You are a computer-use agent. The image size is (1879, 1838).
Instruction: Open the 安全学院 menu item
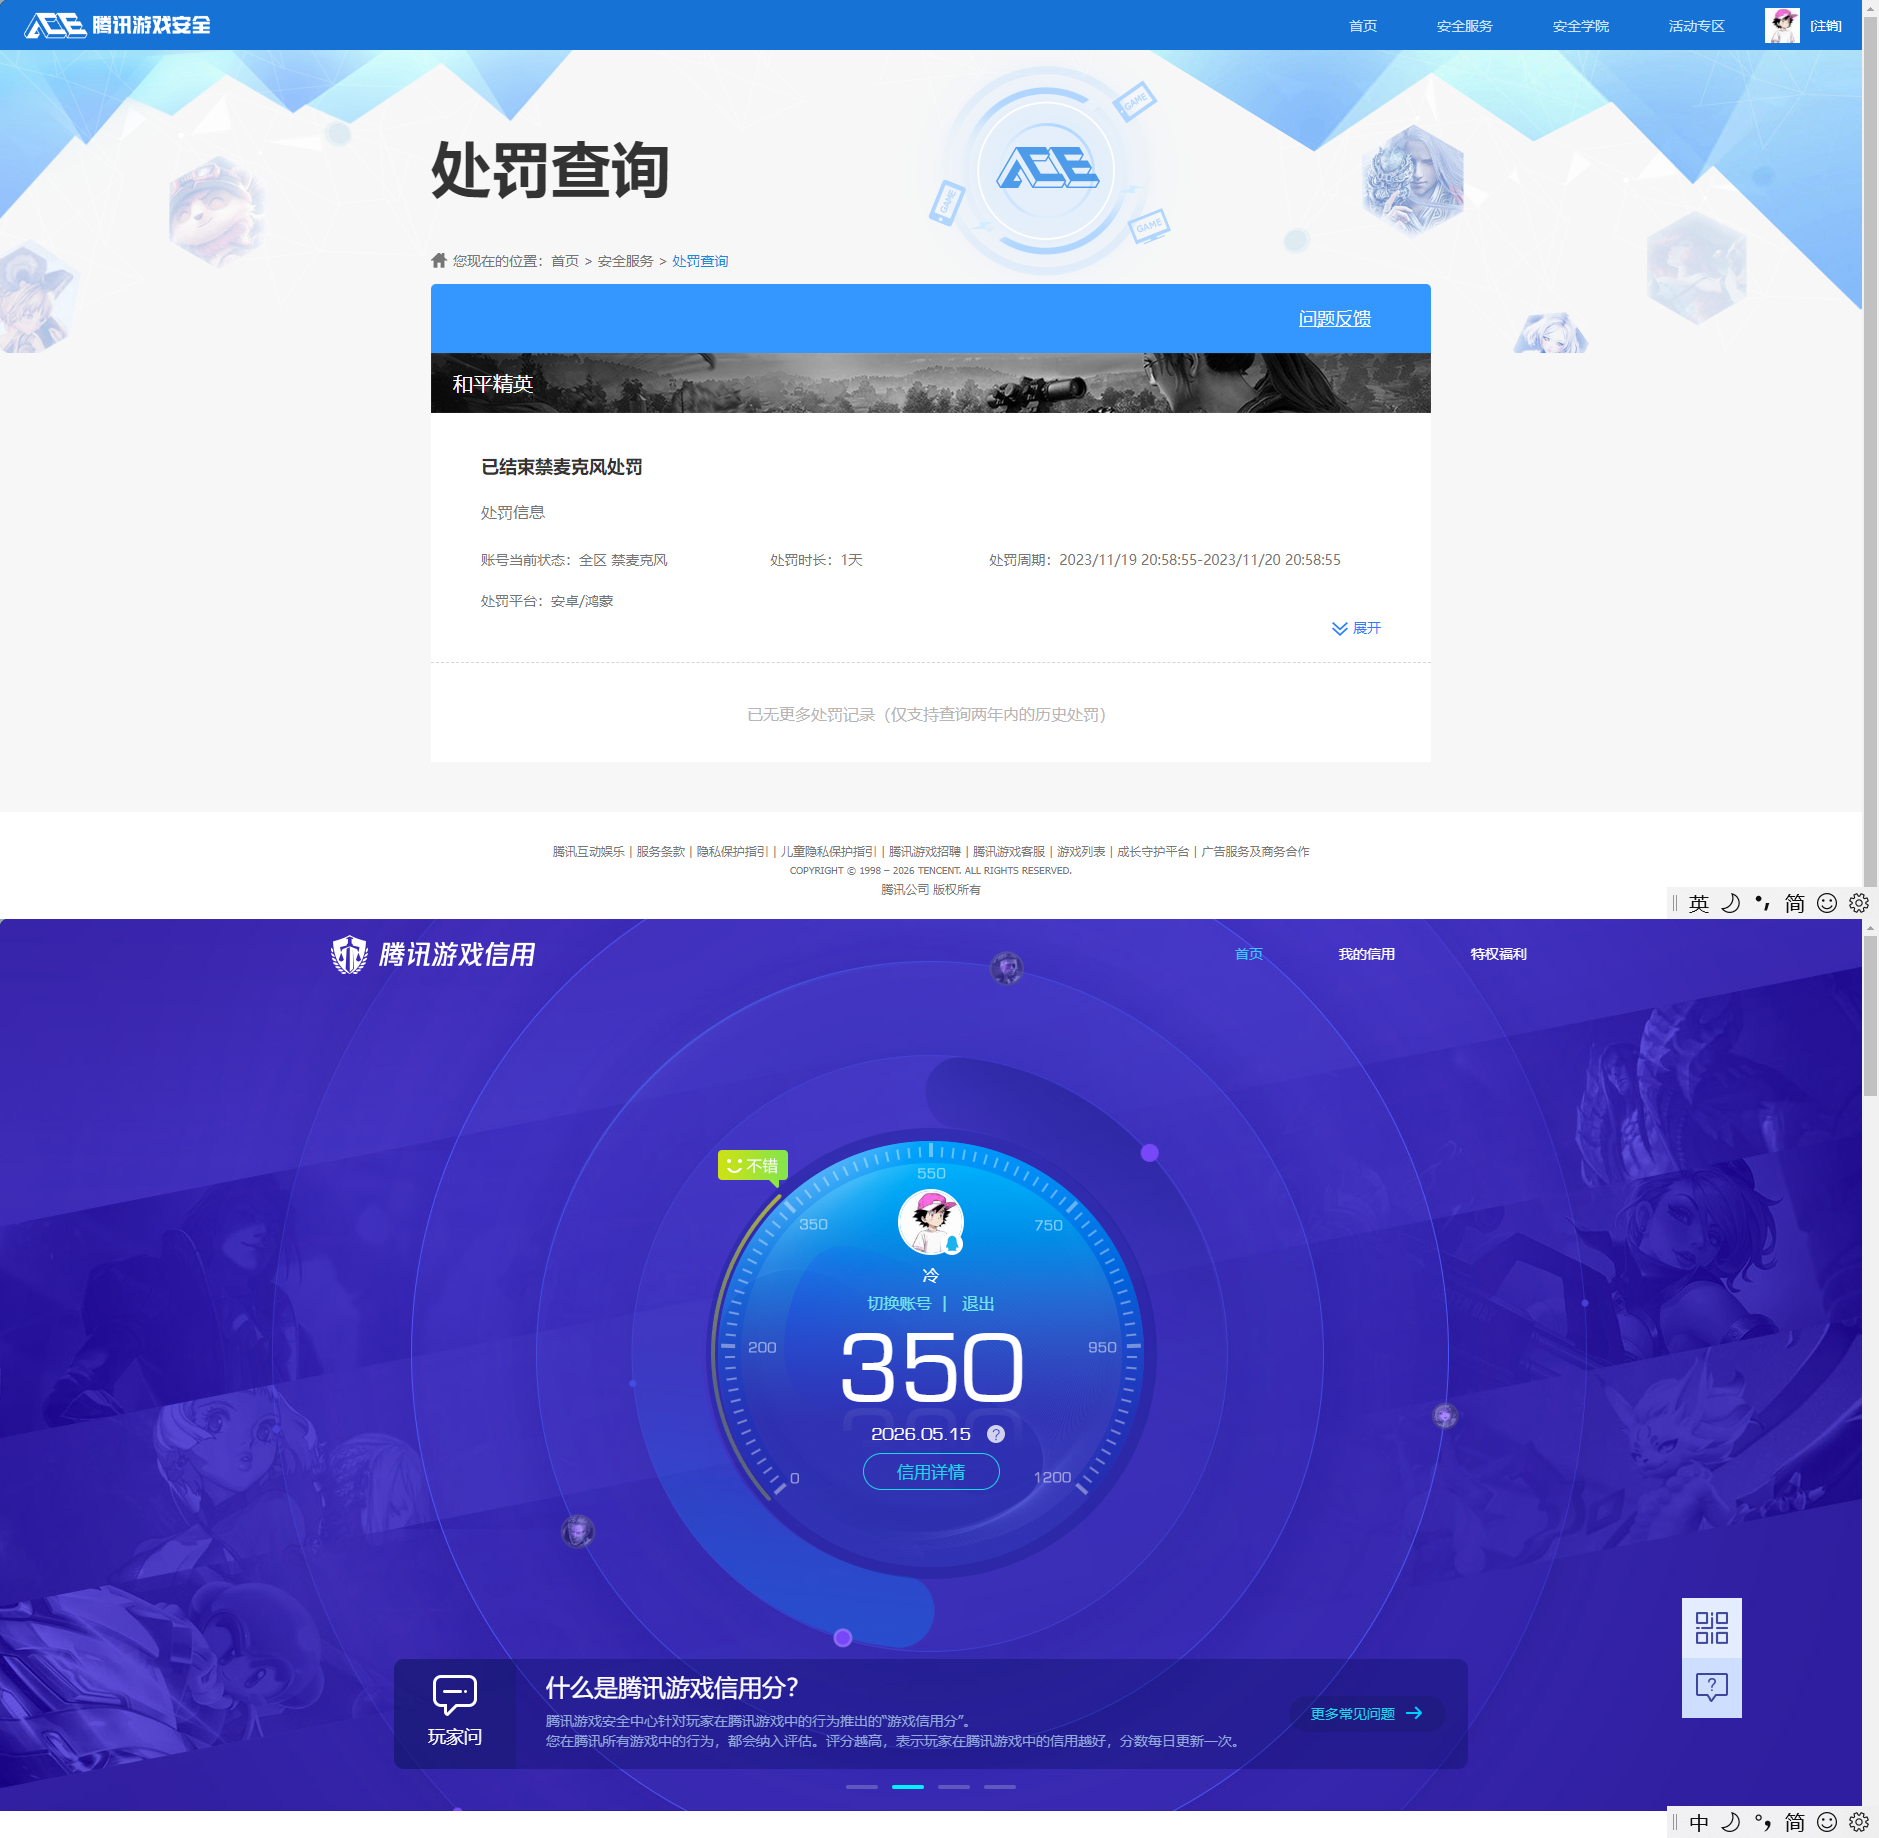click(x=1581, y=26)
